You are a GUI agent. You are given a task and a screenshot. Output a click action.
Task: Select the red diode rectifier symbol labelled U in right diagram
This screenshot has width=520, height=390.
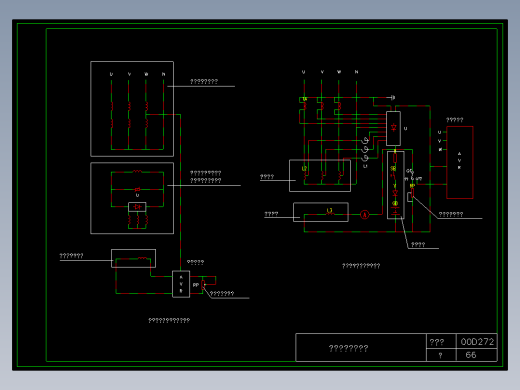(394, 127)
